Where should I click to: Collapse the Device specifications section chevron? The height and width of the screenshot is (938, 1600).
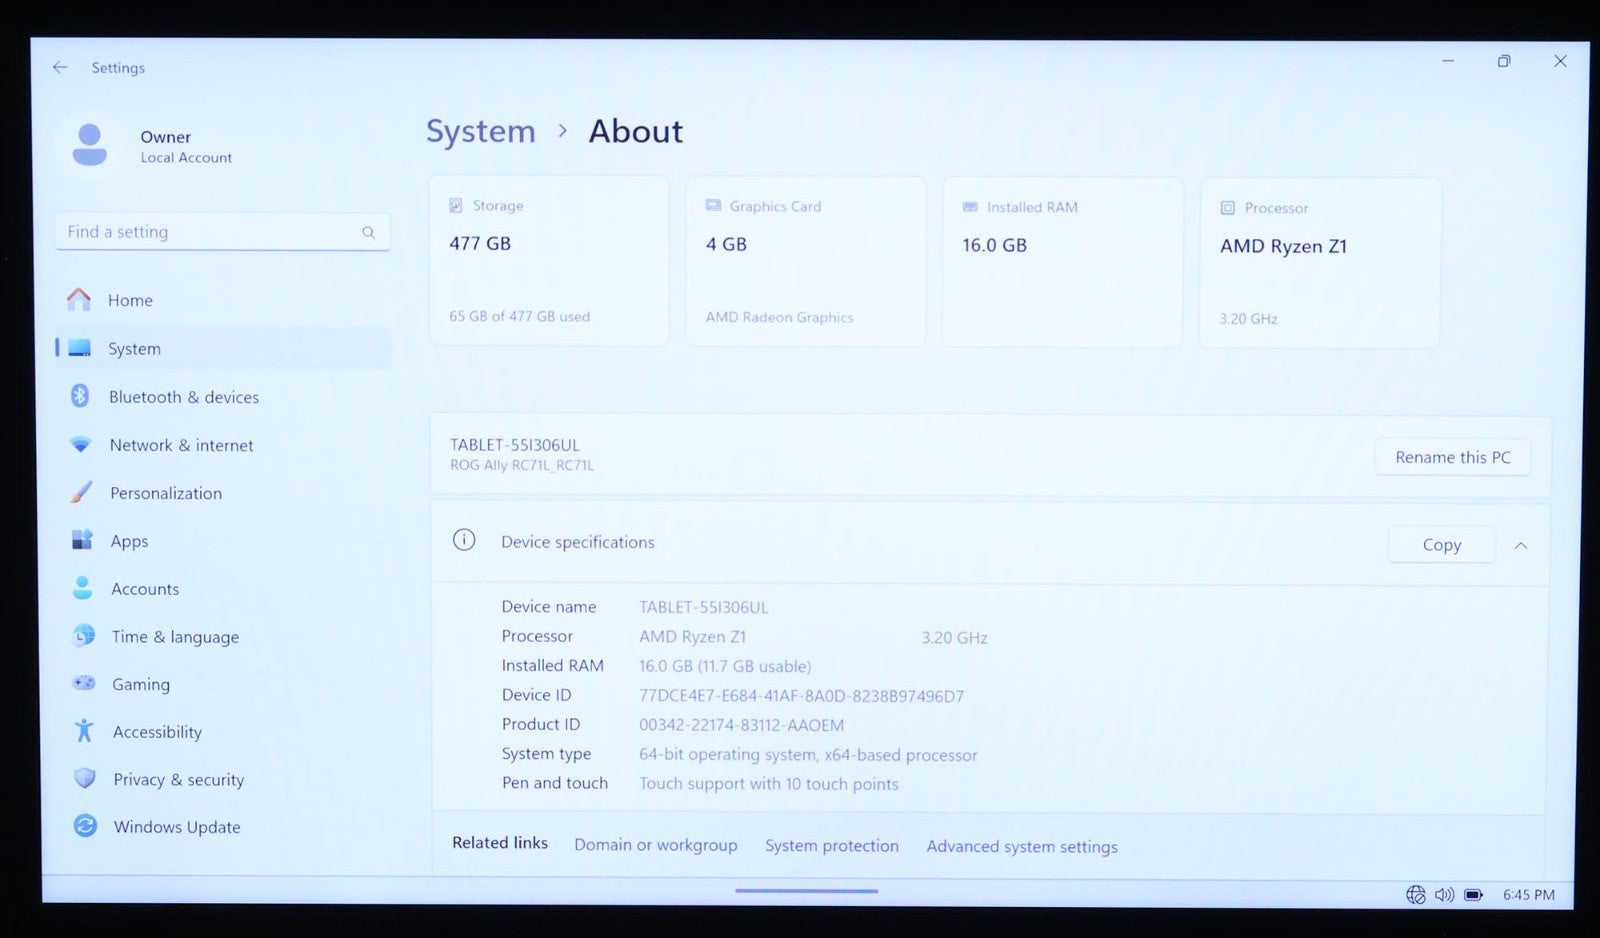1520,546
